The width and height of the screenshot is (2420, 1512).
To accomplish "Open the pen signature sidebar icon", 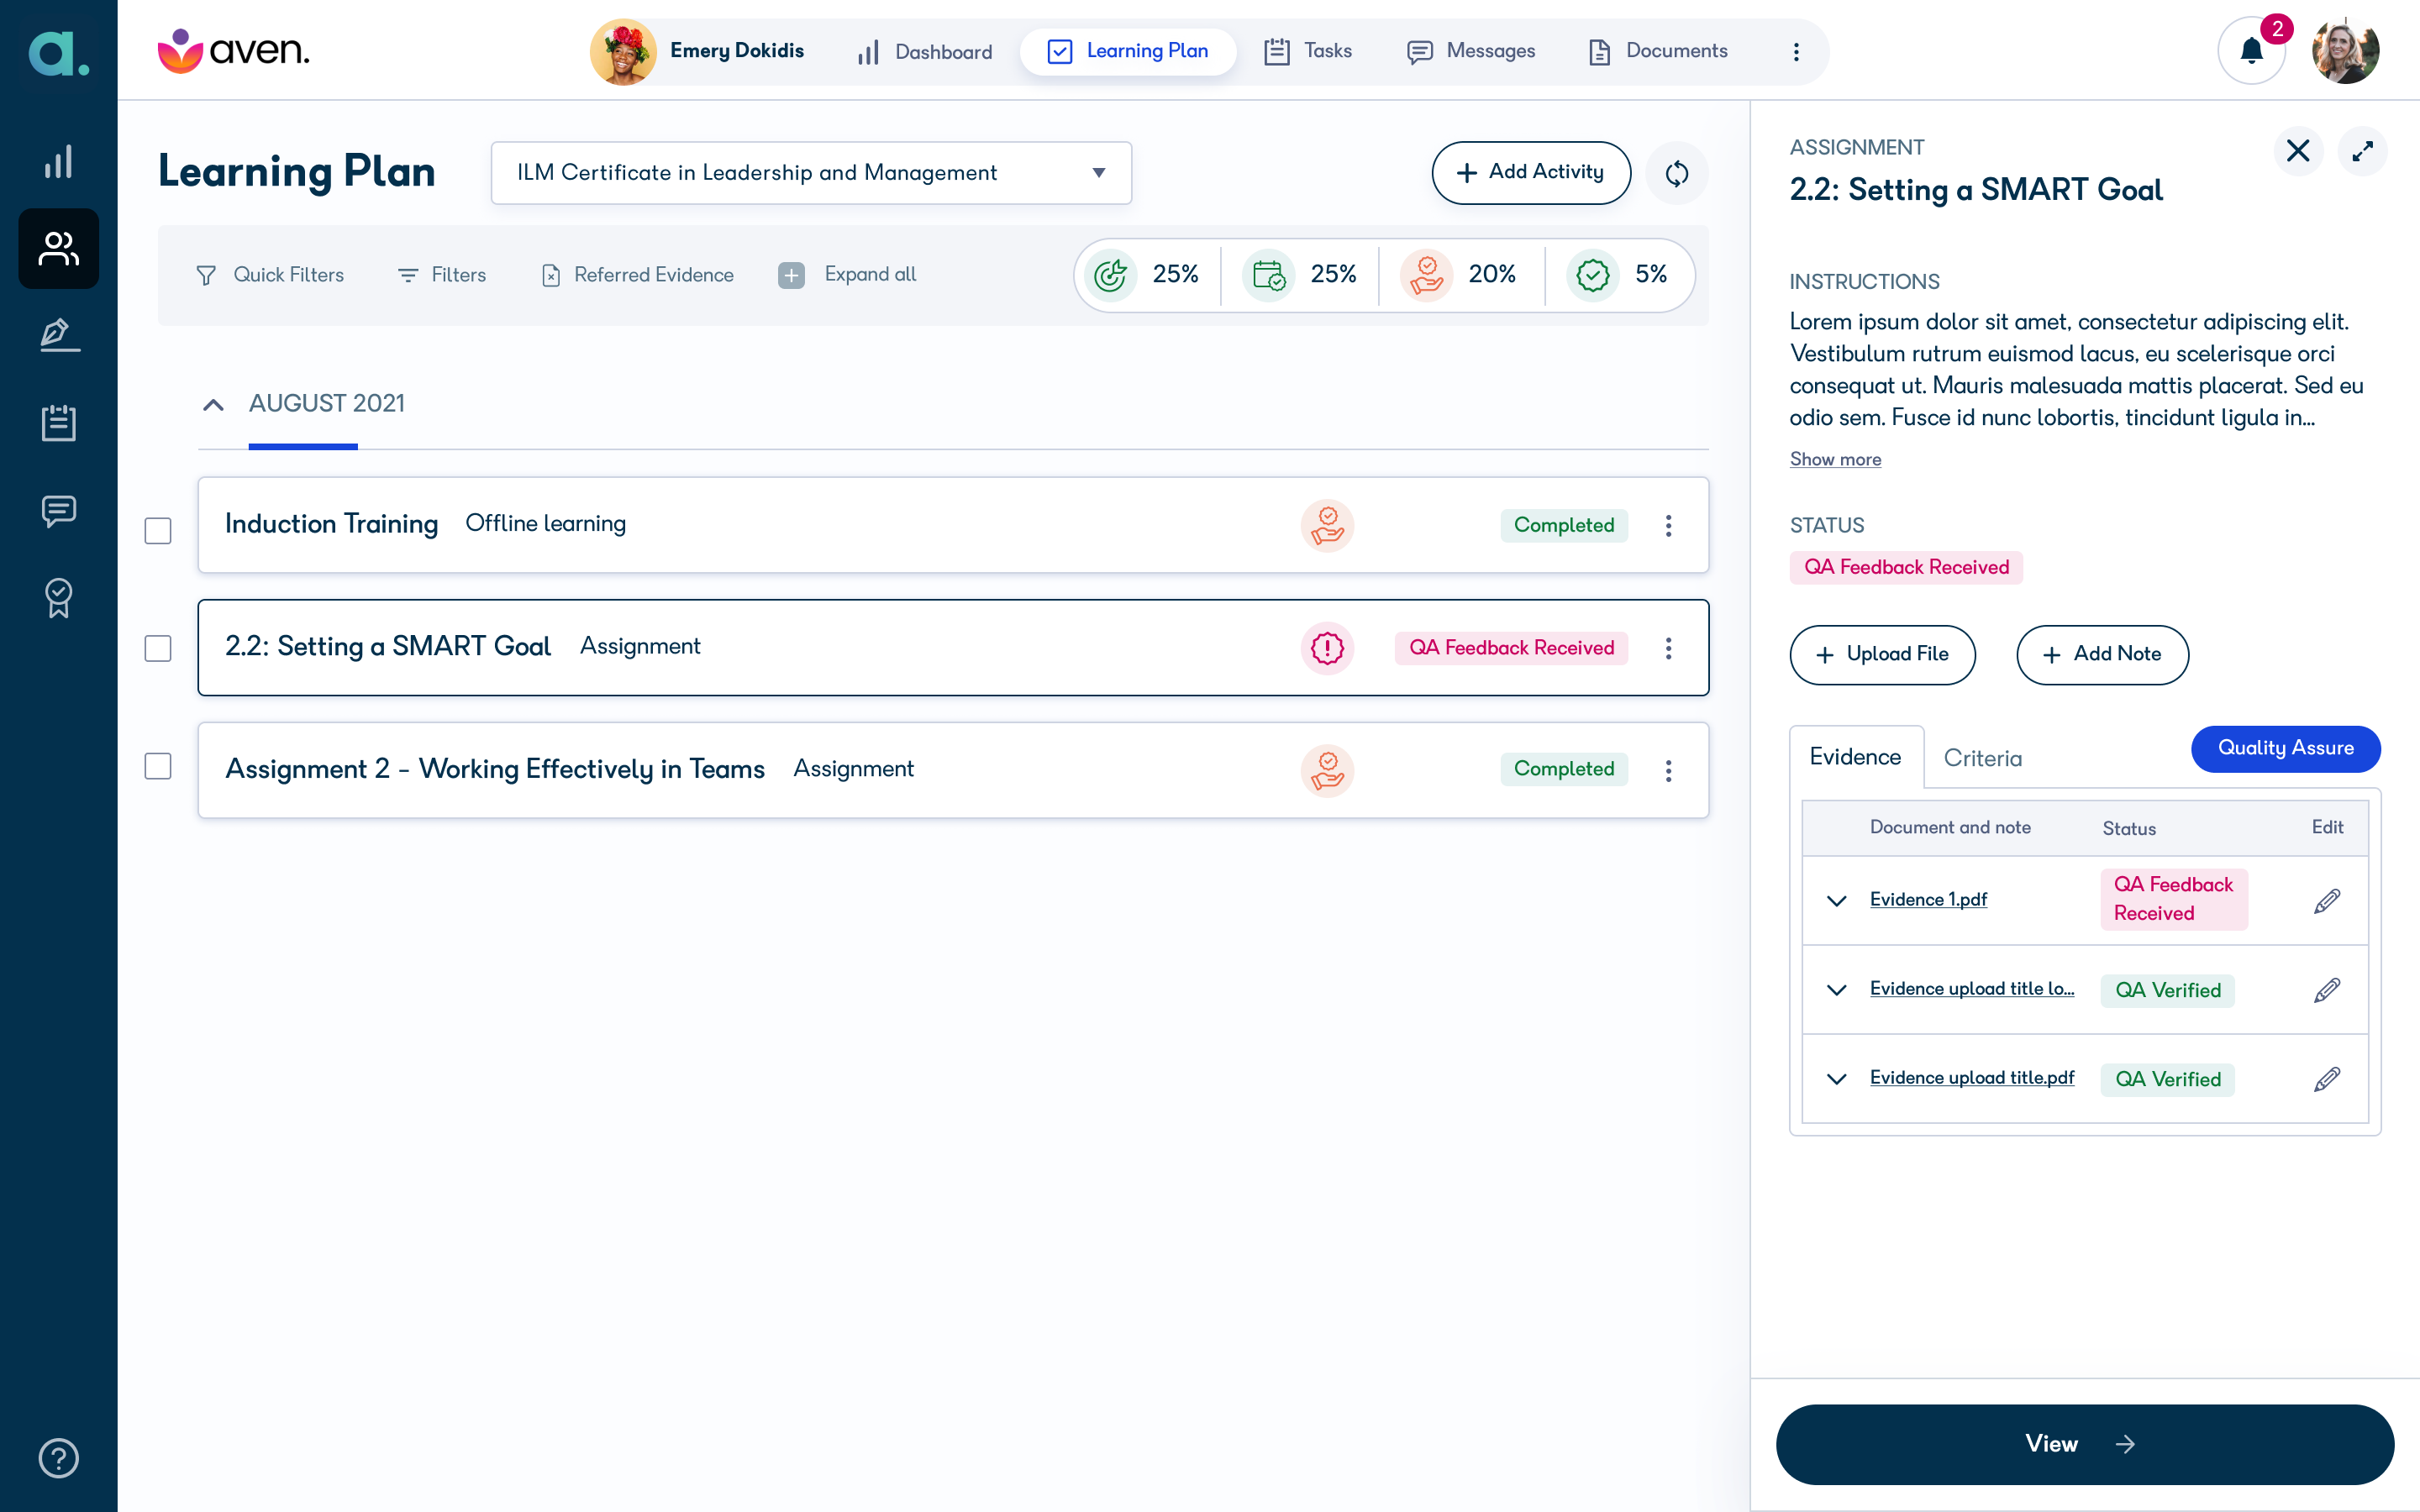I will click(58, 335).
